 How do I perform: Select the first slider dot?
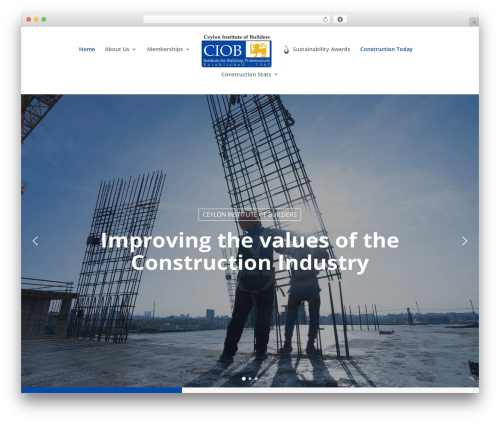pos(244,379)
